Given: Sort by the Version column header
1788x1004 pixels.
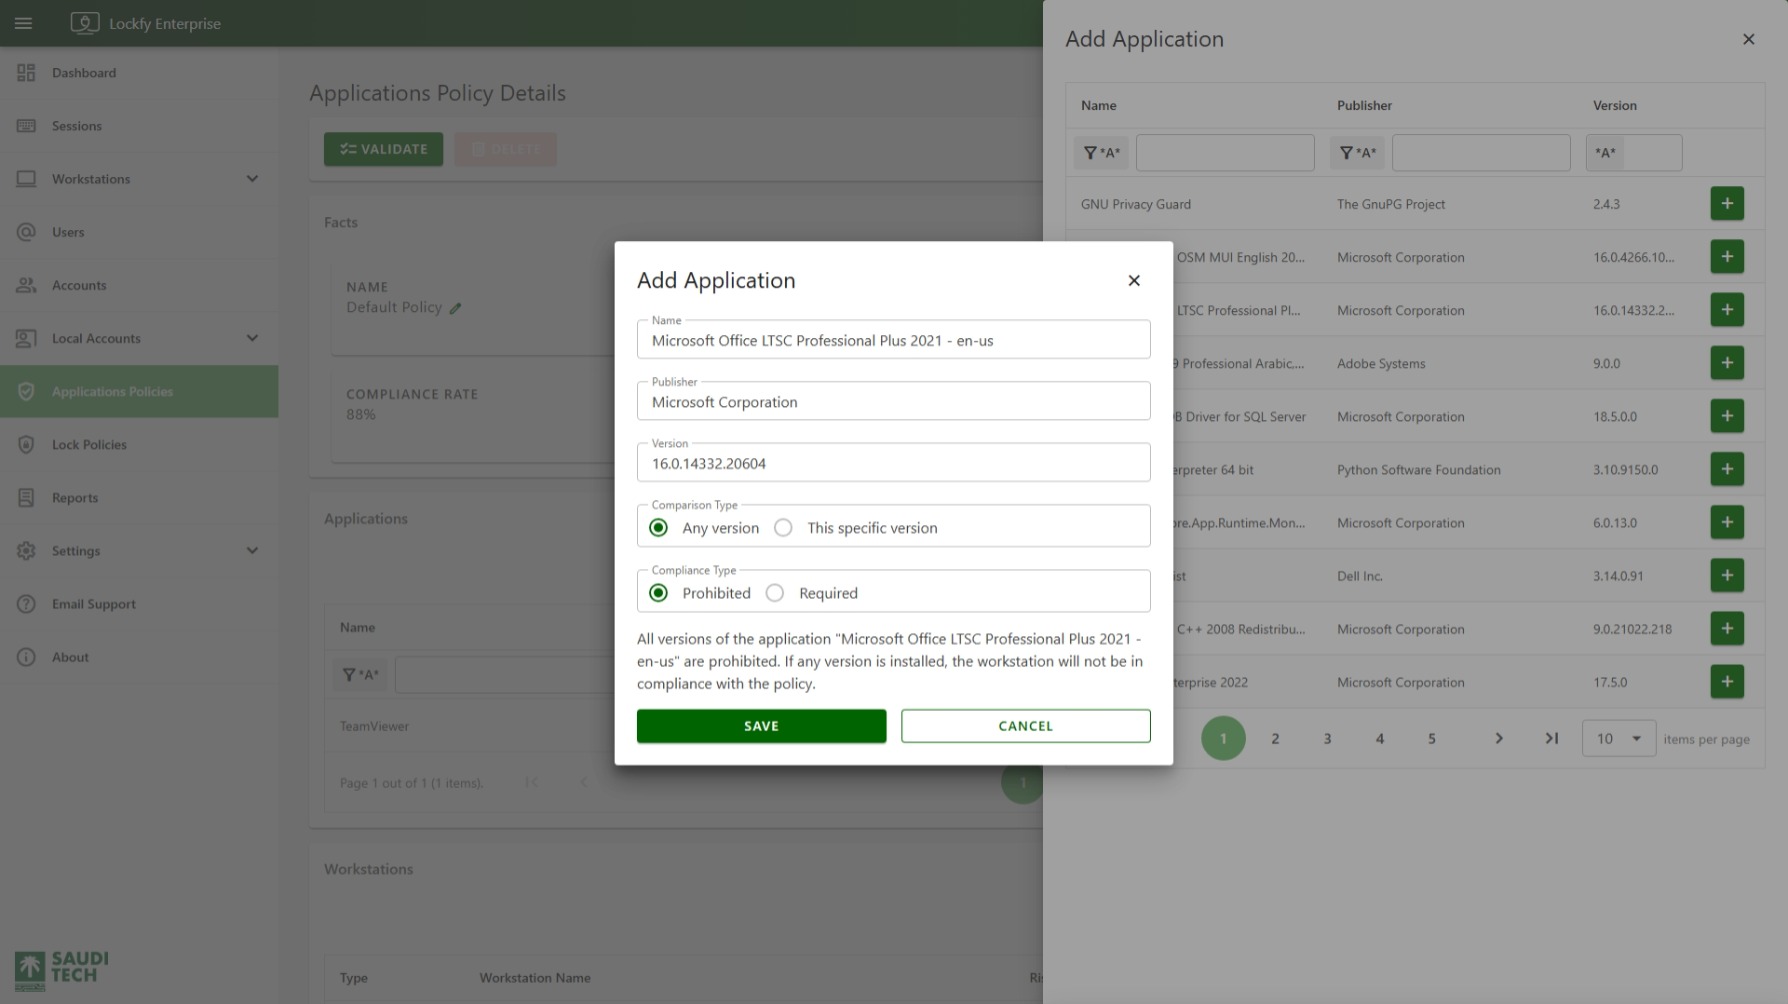Looking at the screenshot, I should [x=1614, y=105].
